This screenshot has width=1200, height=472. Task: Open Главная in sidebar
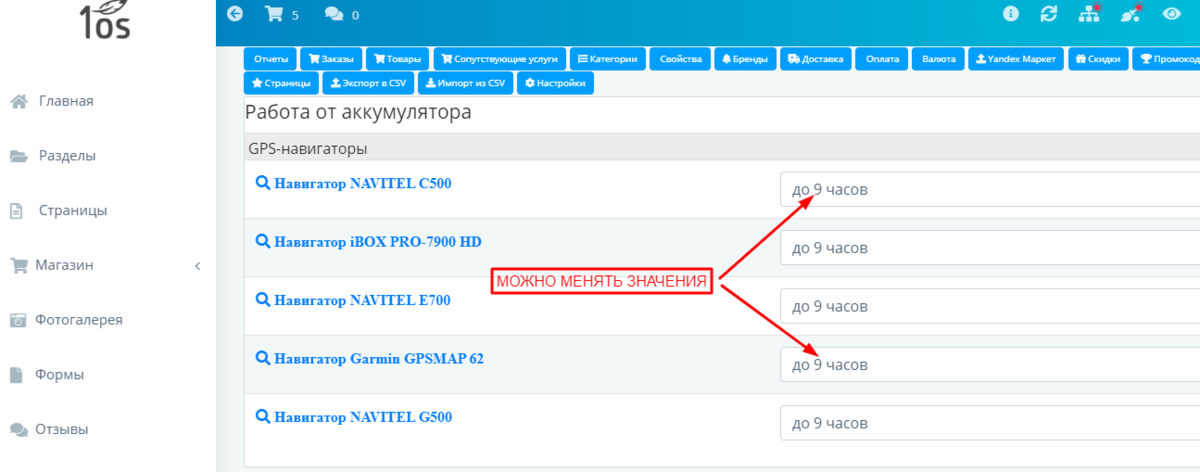pos(66,101)
